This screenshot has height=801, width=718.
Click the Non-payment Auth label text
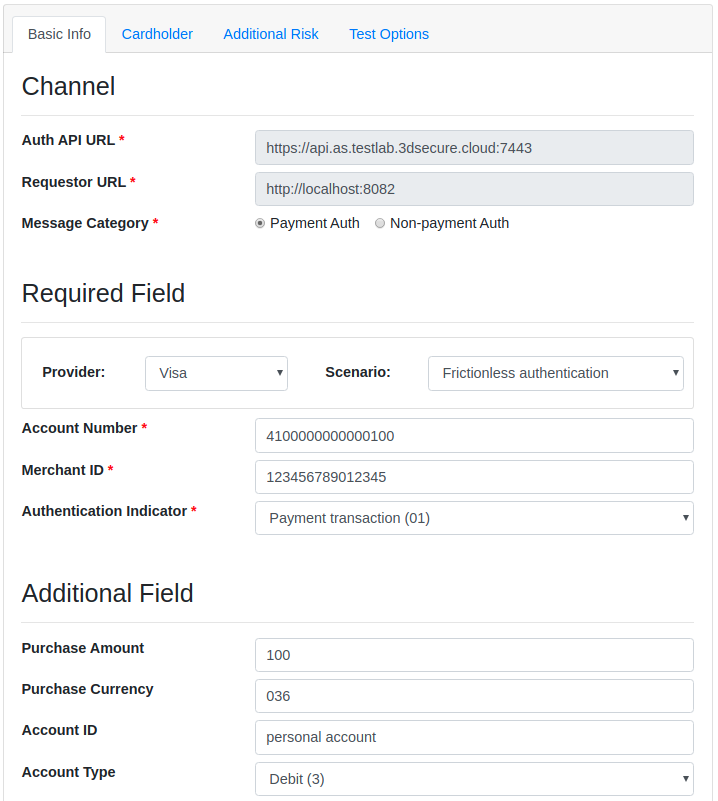(449, 224)
